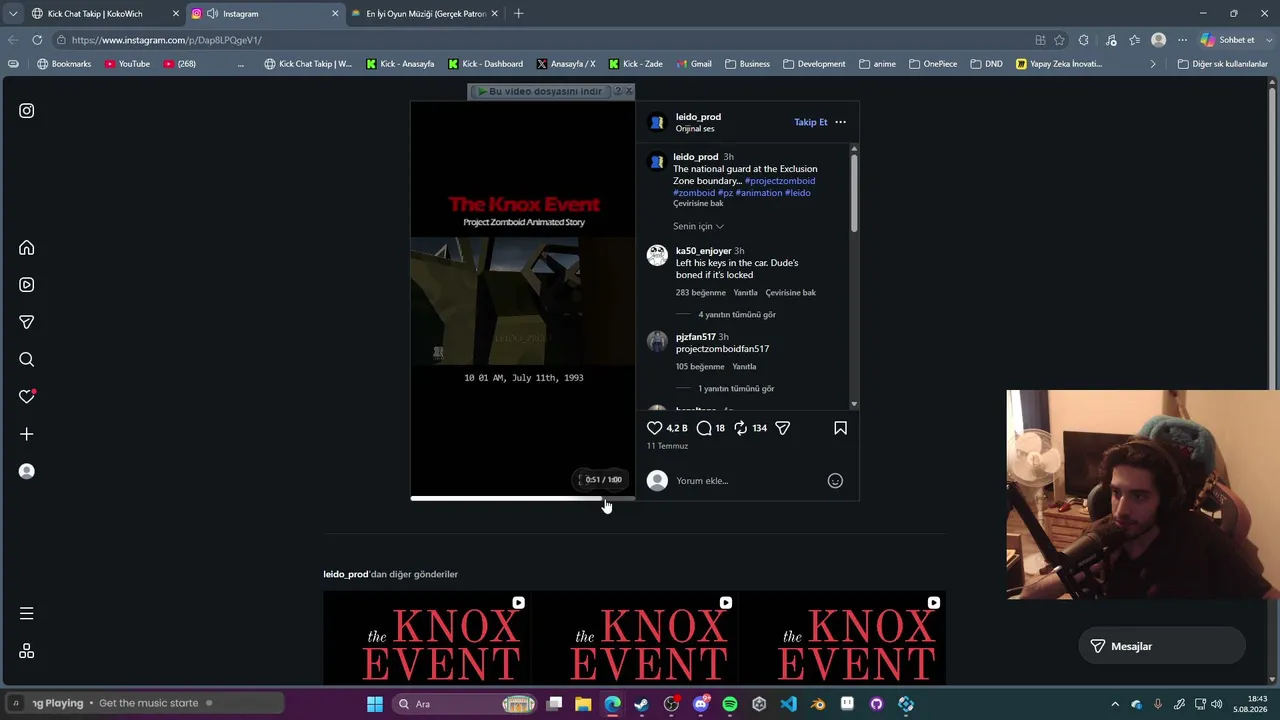The width and height of the screenshot is (1280, 720).
Task: Focus the 'Yorum ekle...' comment field
Action: [745, 481]
